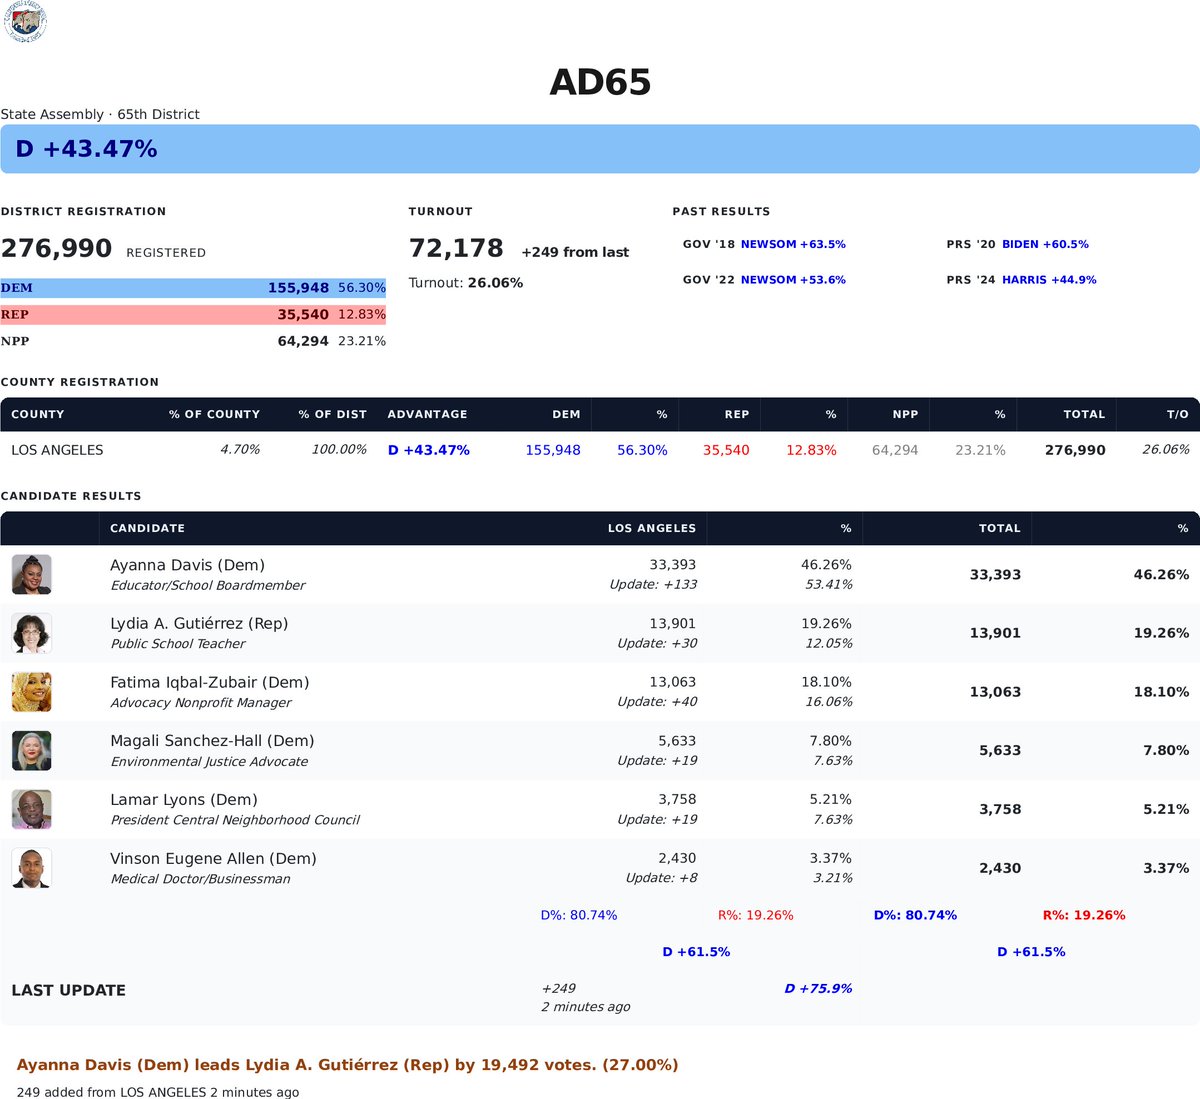Click the county total 276,990 cell
Viewport: 1200px width, 1099px height.
(1075, 450)
